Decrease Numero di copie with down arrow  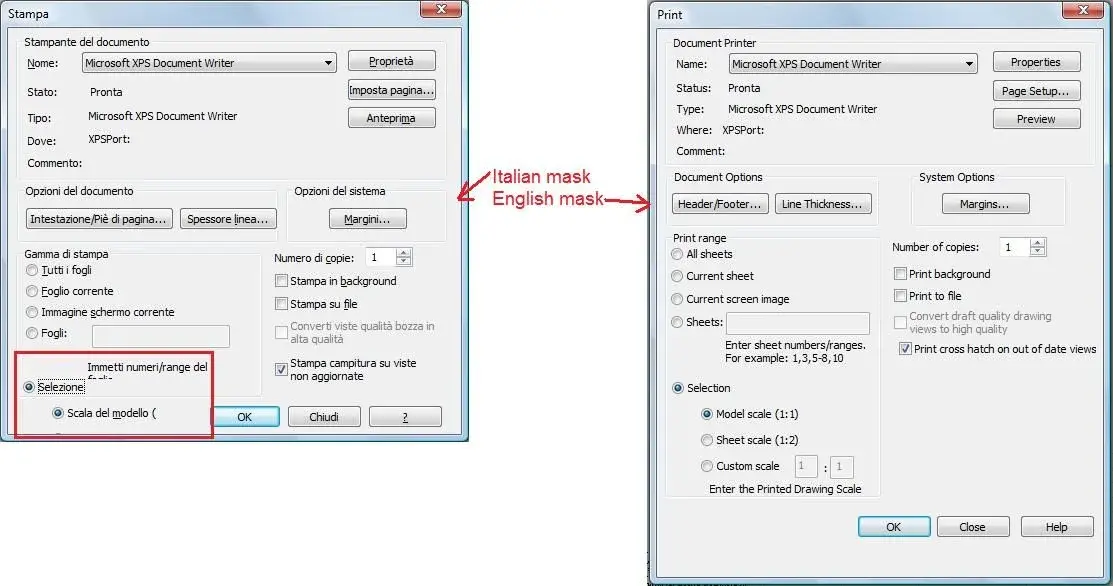[403, 262]
